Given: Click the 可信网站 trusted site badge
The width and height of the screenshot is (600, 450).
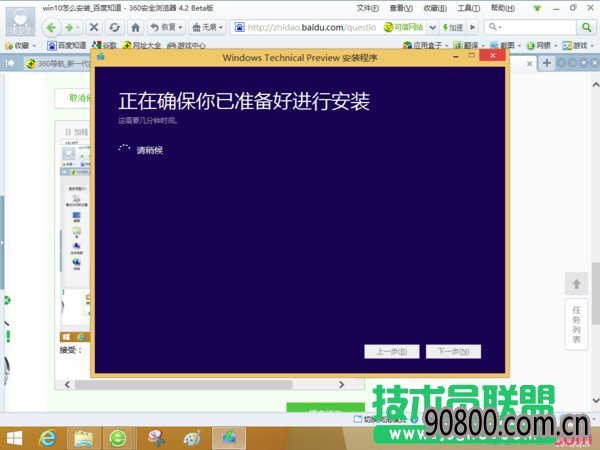Looking at the screenshot, I should (x=404, y=28).
